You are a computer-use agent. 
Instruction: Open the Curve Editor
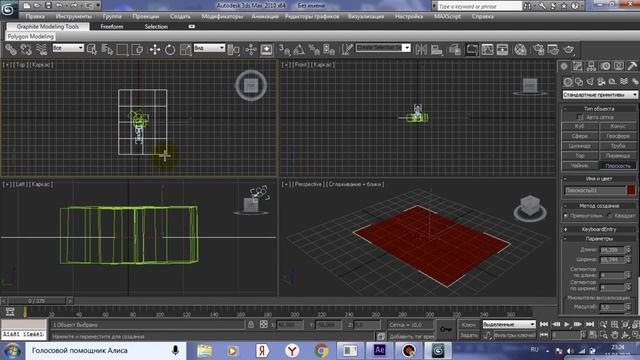(487, 50)
